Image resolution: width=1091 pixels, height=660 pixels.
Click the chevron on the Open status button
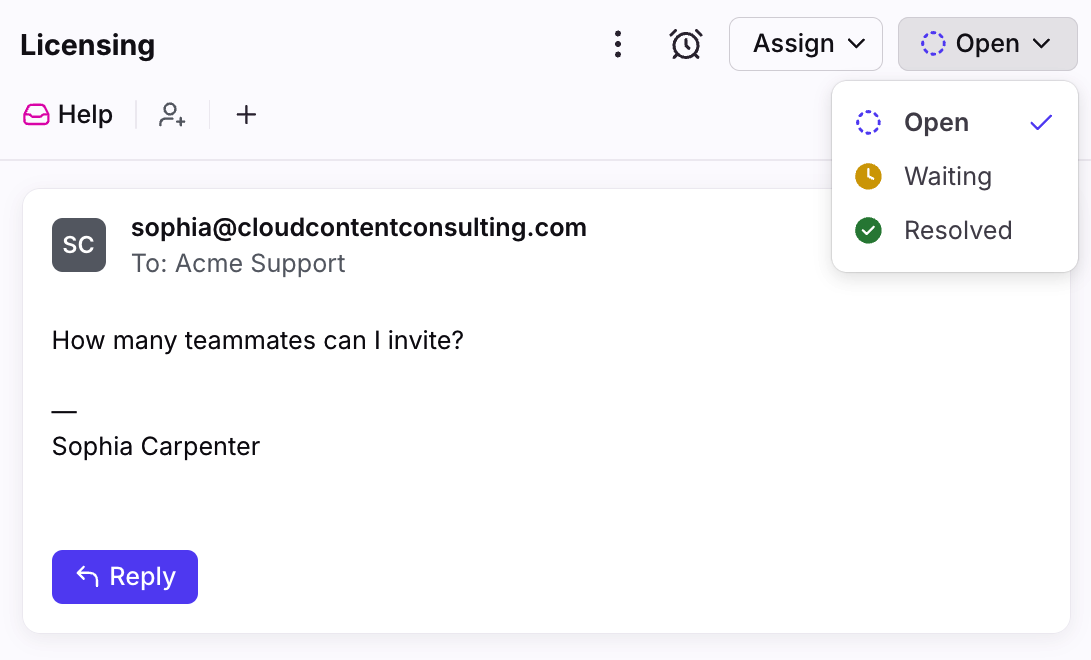(1041, 44)
